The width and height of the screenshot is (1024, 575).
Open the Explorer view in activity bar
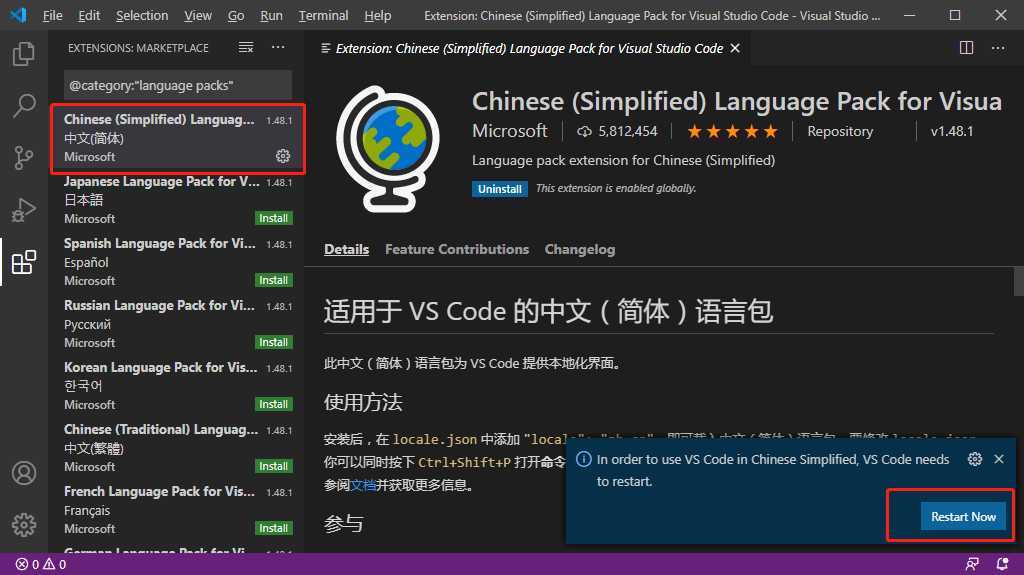pyautogui.click(x=24, y=54)
